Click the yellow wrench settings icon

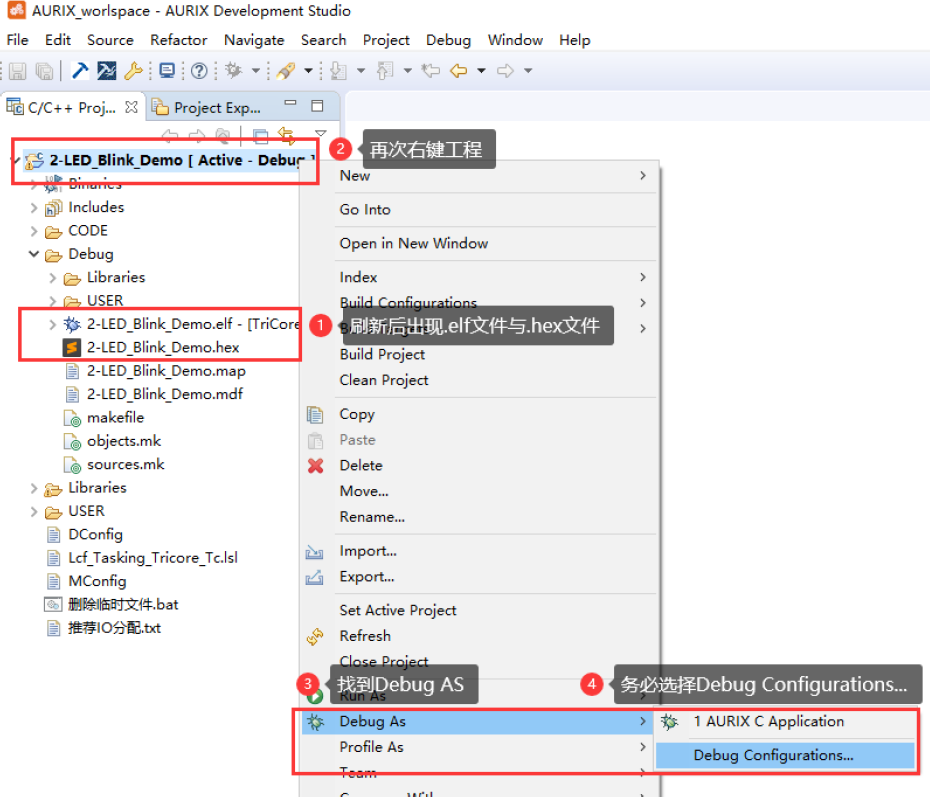click(133, 71)
